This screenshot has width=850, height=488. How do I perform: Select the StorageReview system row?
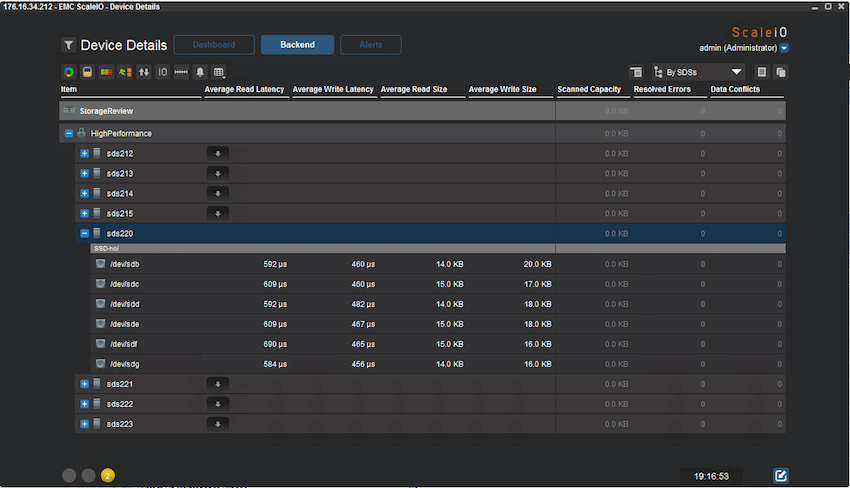[x=422, y=111]
